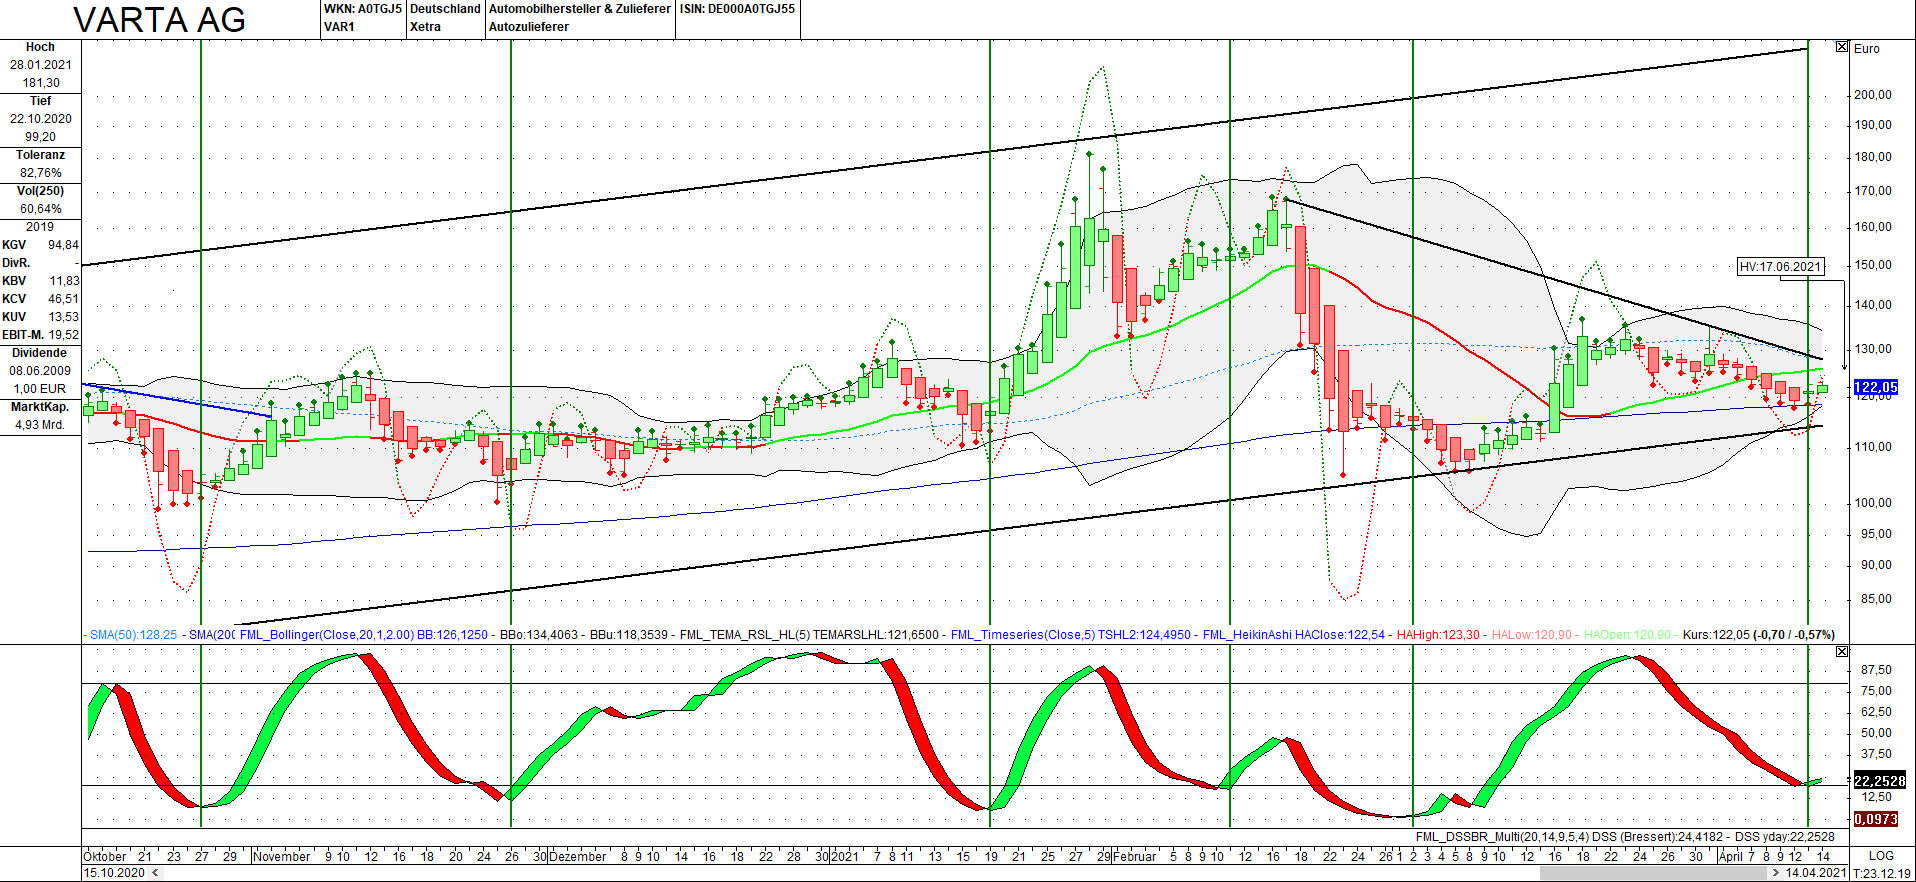Image resolution: width=1916 pixels, height=882 pixels.
Task: Click the KUV 13,53 row
Action: coord(41,317)
